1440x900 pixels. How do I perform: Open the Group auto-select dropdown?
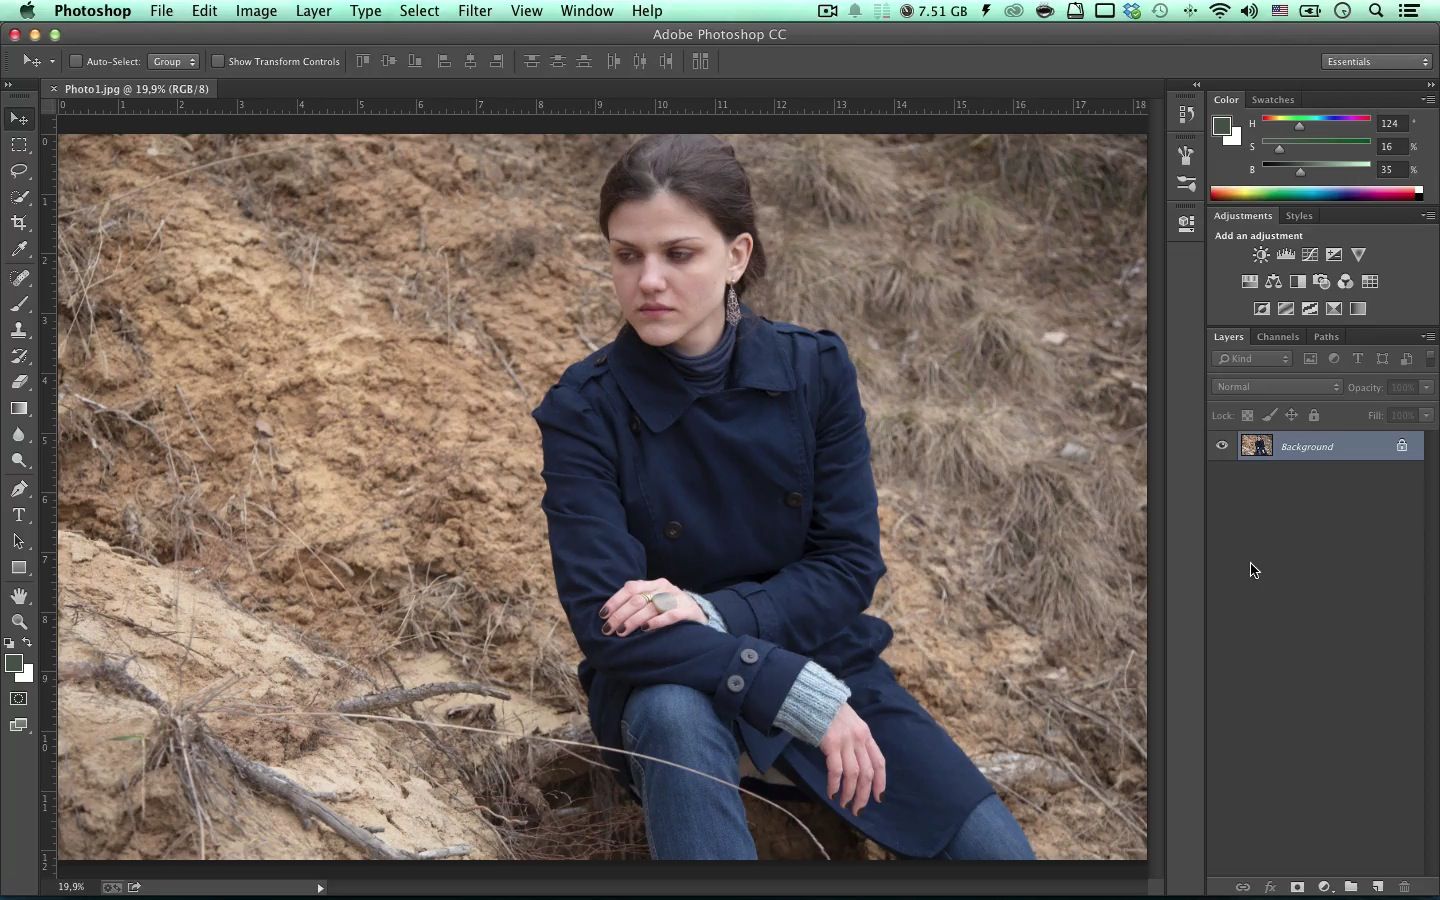pos(173,62)
